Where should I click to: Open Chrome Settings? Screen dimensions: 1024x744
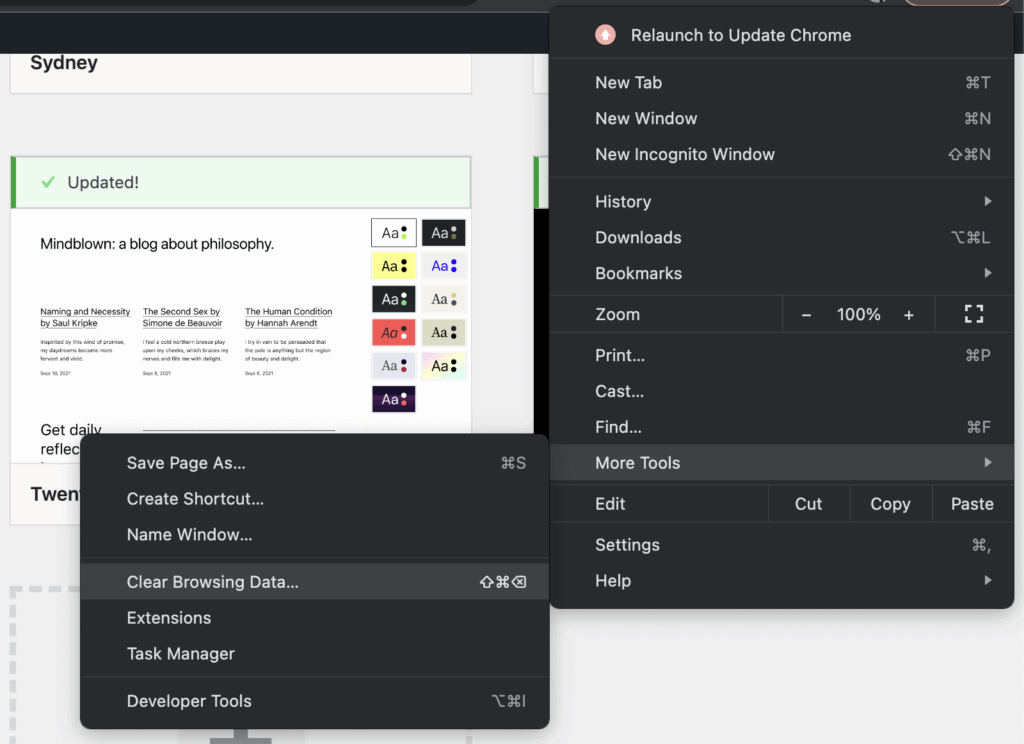click(x=627, y=545)
